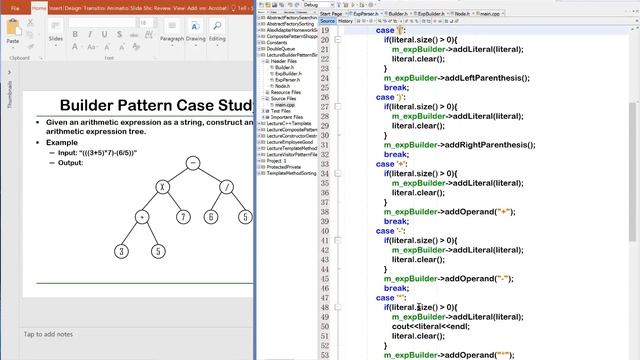Open the File tab in PowerPoint
Image resolution: width=640 pixels, height=360 pixels.
tap(15, 8)
